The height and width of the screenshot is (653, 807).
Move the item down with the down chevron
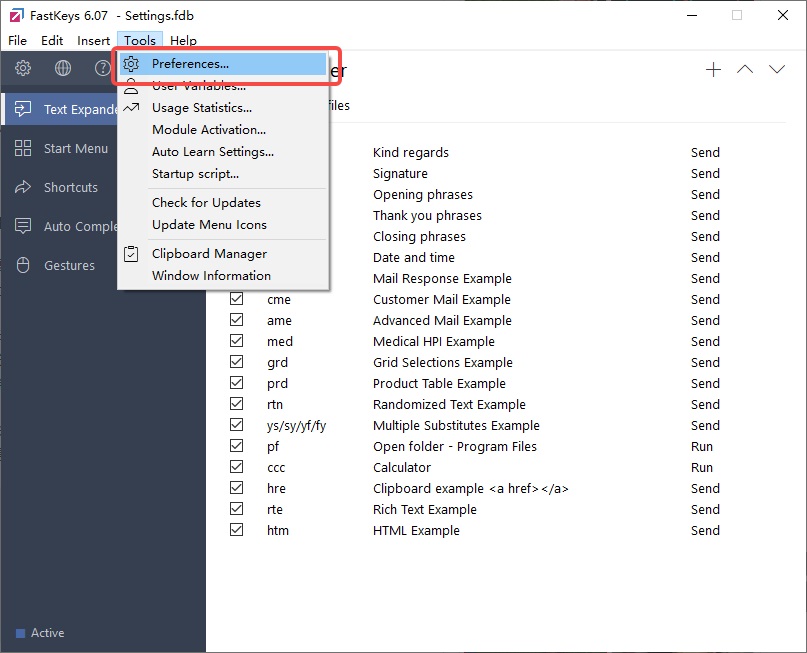[x=777, y=69]
